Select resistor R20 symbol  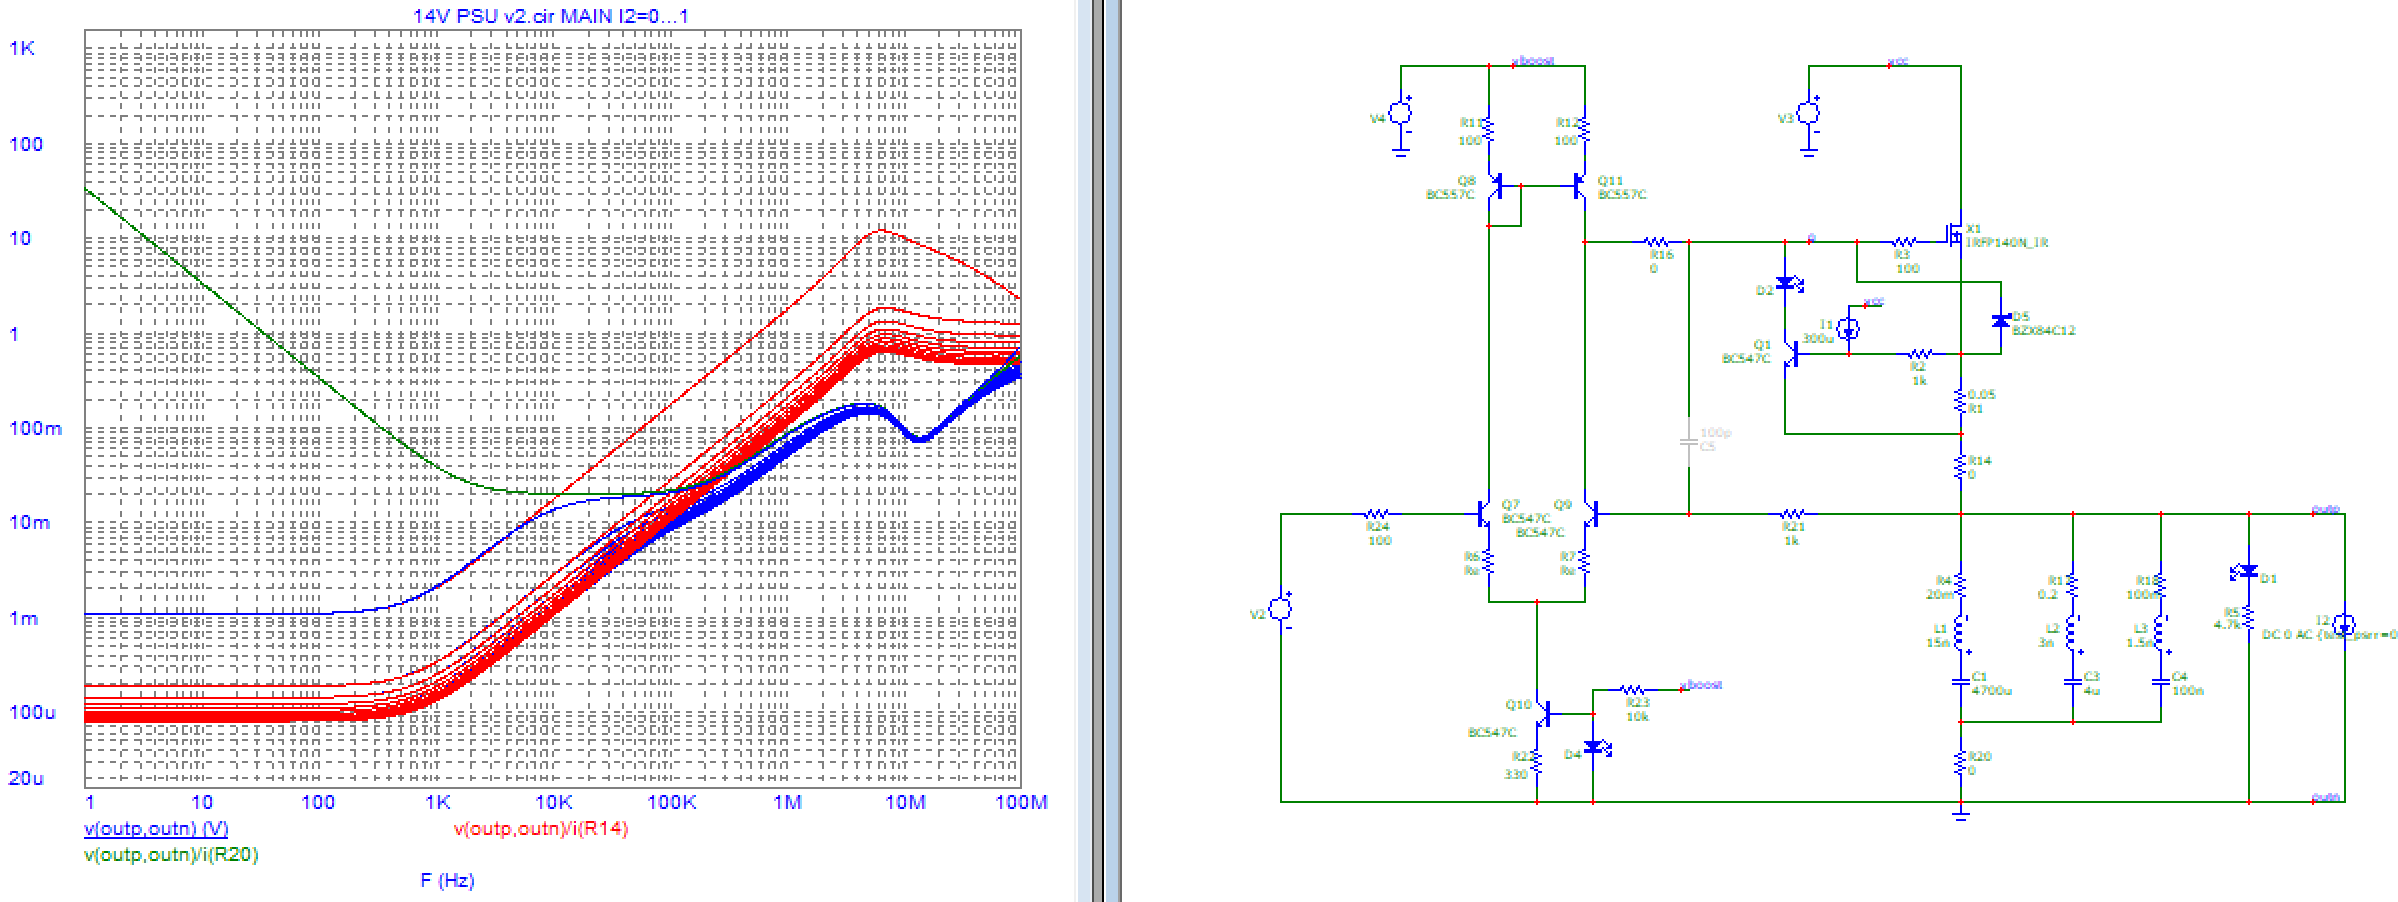(1961, 762)
